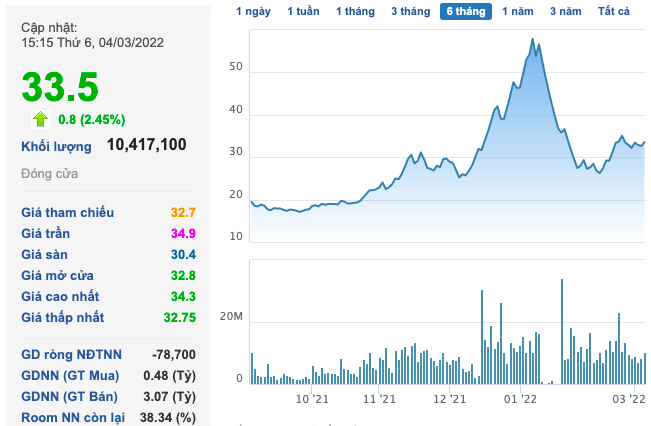
Task: Click the active 6 tháng tab
Action: (x=466, y=11)
